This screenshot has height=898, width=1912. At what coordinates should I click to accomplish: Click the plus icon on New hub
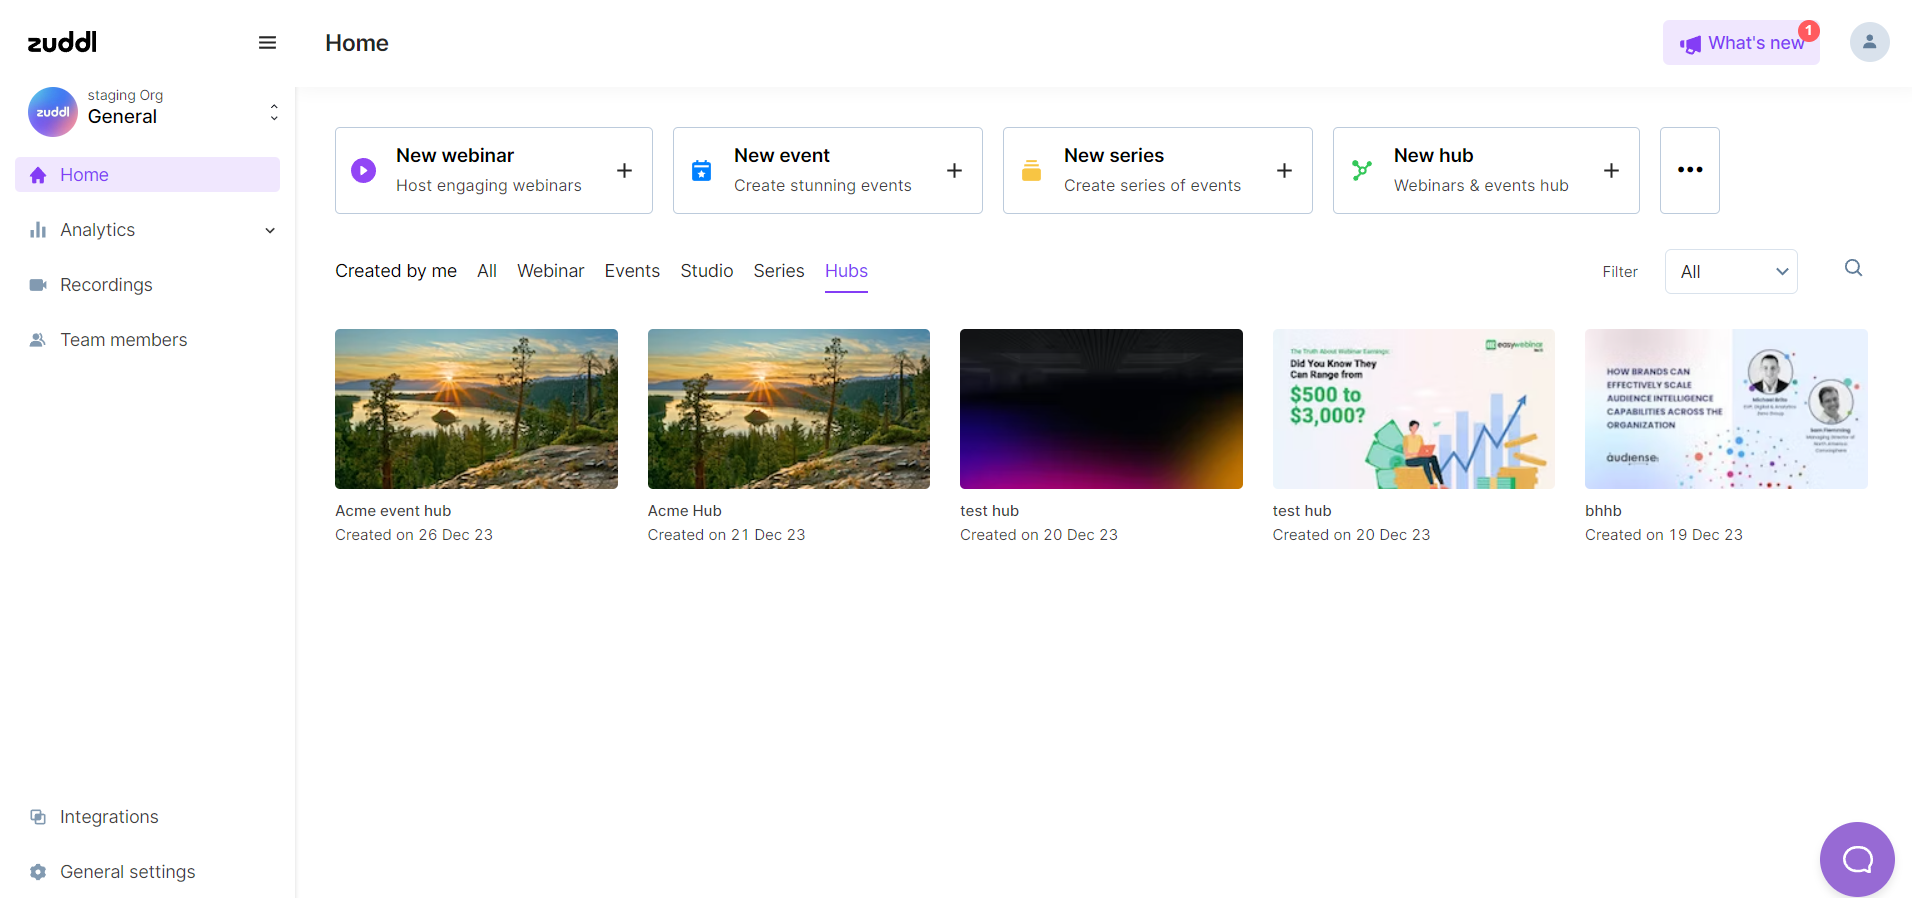[x=1611, y=171]
